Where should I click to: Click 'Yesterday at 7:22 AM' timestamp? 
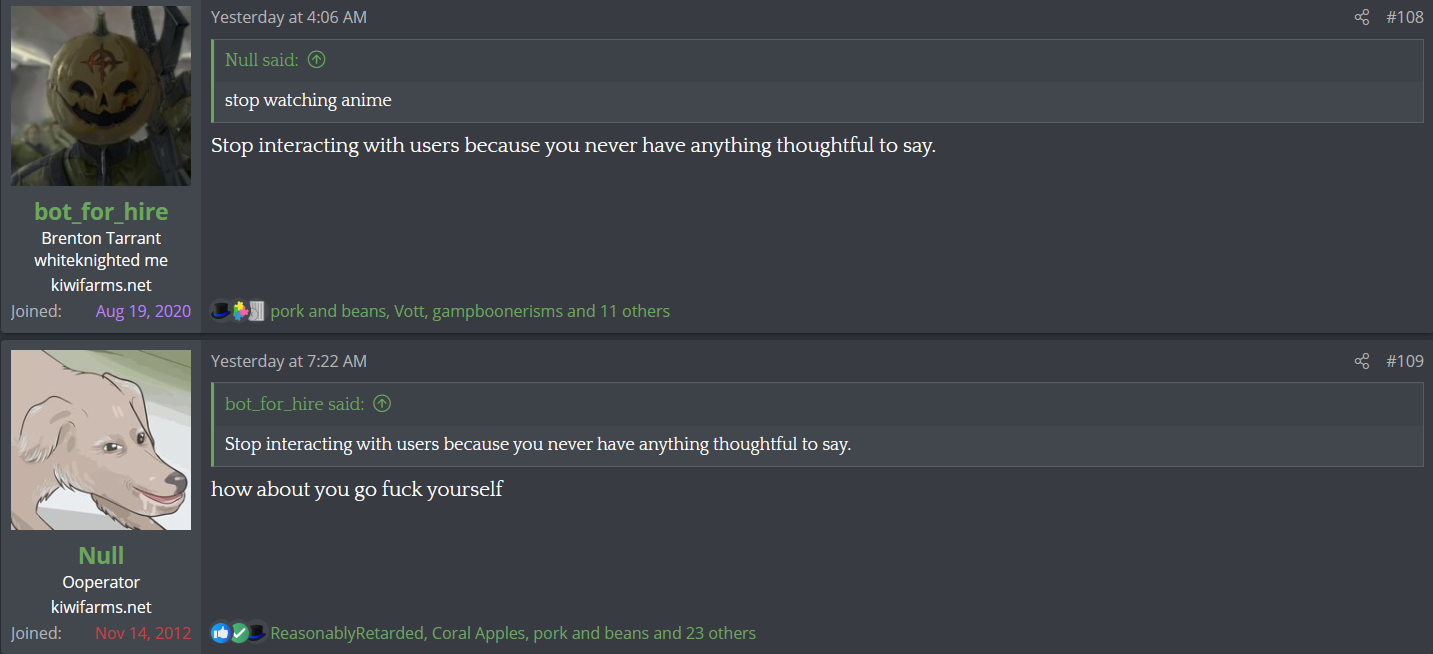(288, 361)
